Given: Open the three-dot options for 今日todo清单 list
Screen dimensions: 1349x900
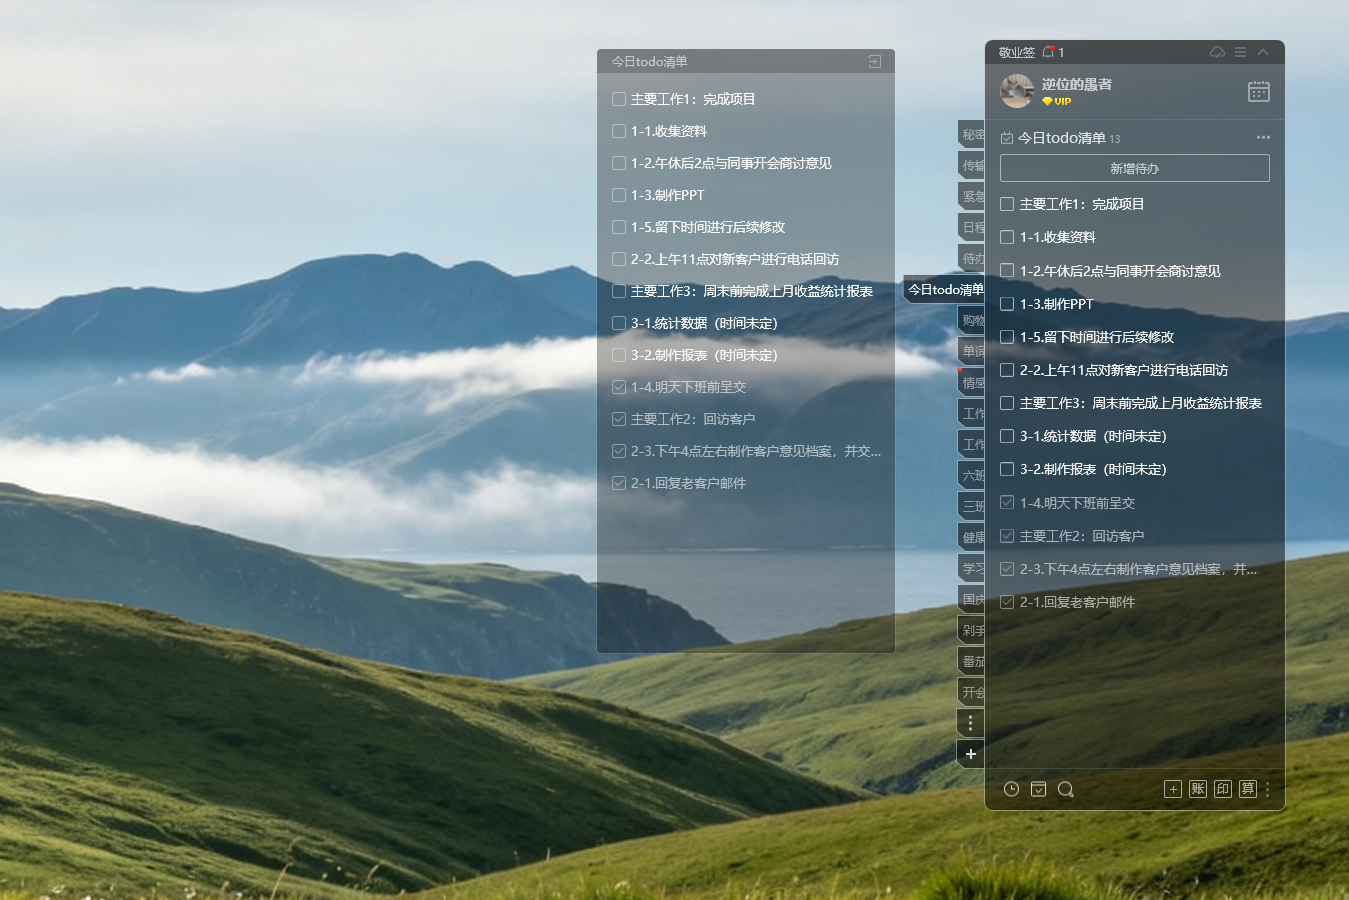Looking at the screenshot, I should [x=1263, y=137].
